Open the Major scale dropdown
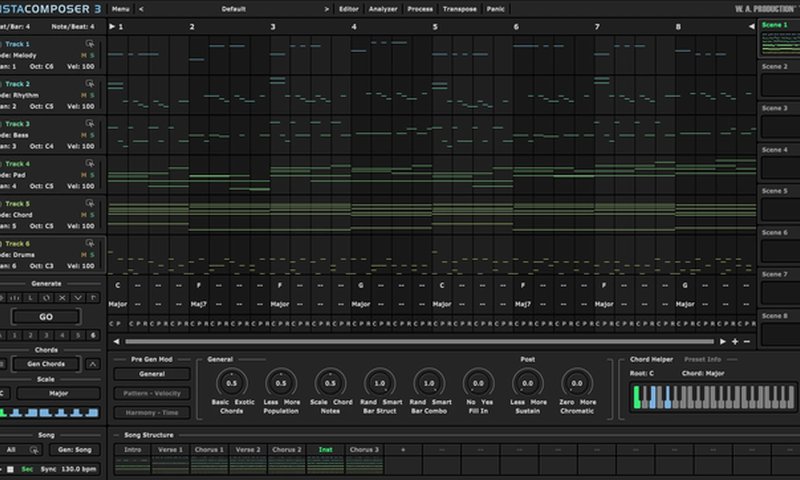This screenshot has height=480, width=800. (x=57, y=393)
